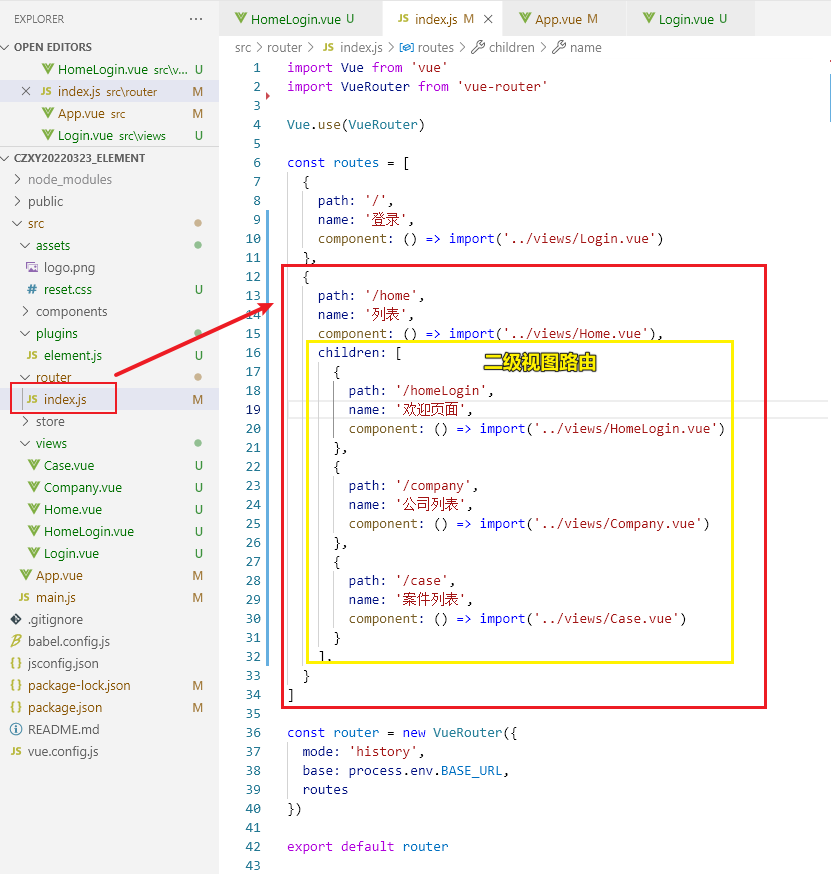Collapse CZXY20220323_ELEMENT project section

point(79,158)
